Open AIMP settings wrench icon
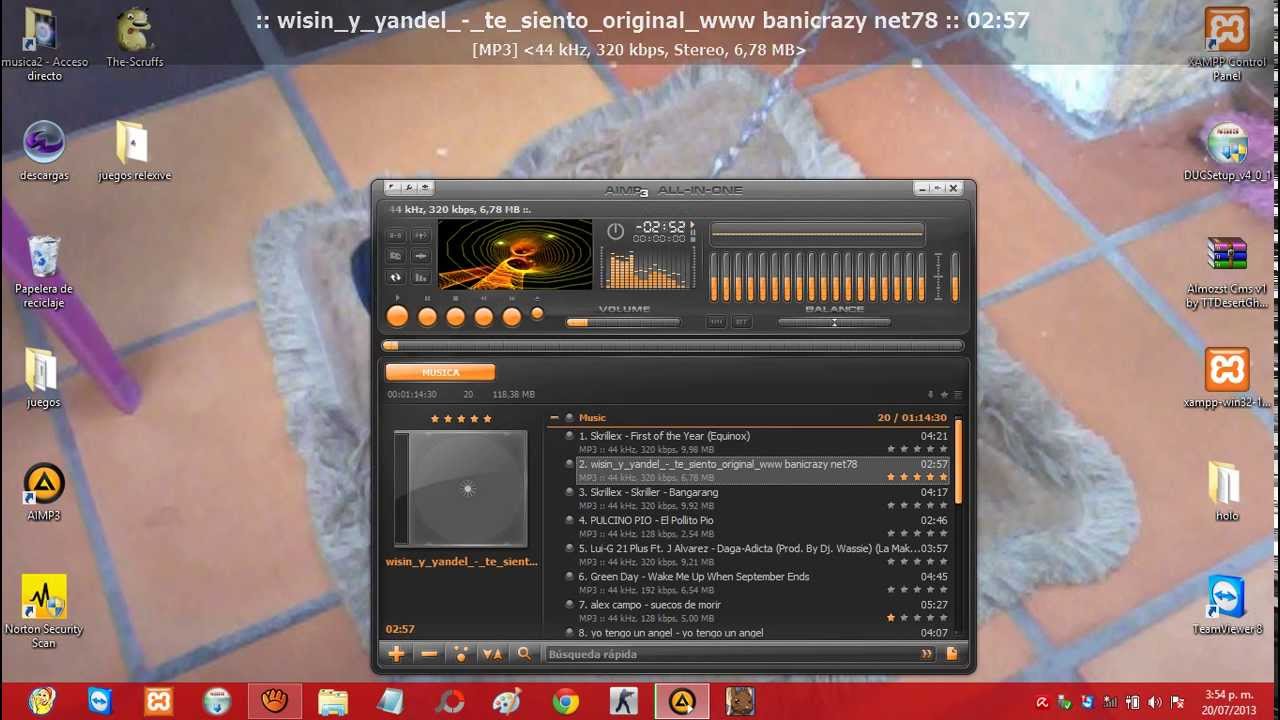The width and height of the screenshot is (1280, 720). coord(409,187)
